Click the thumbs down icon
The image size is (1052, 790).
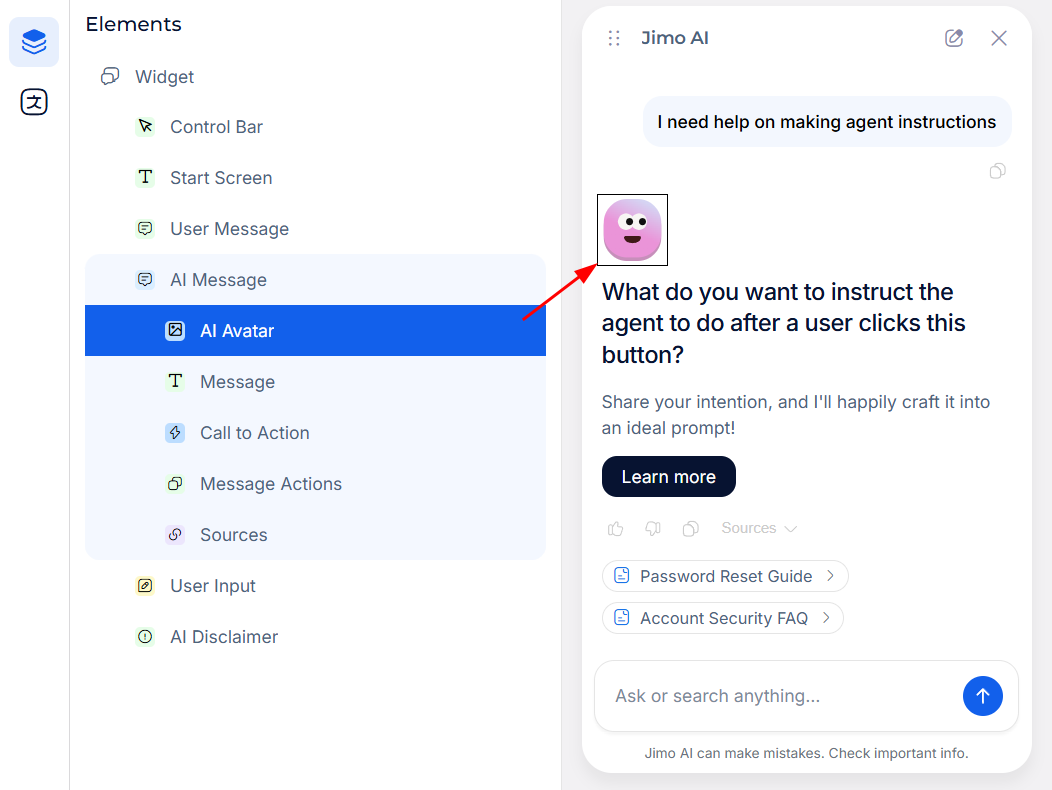pos(653,529)
